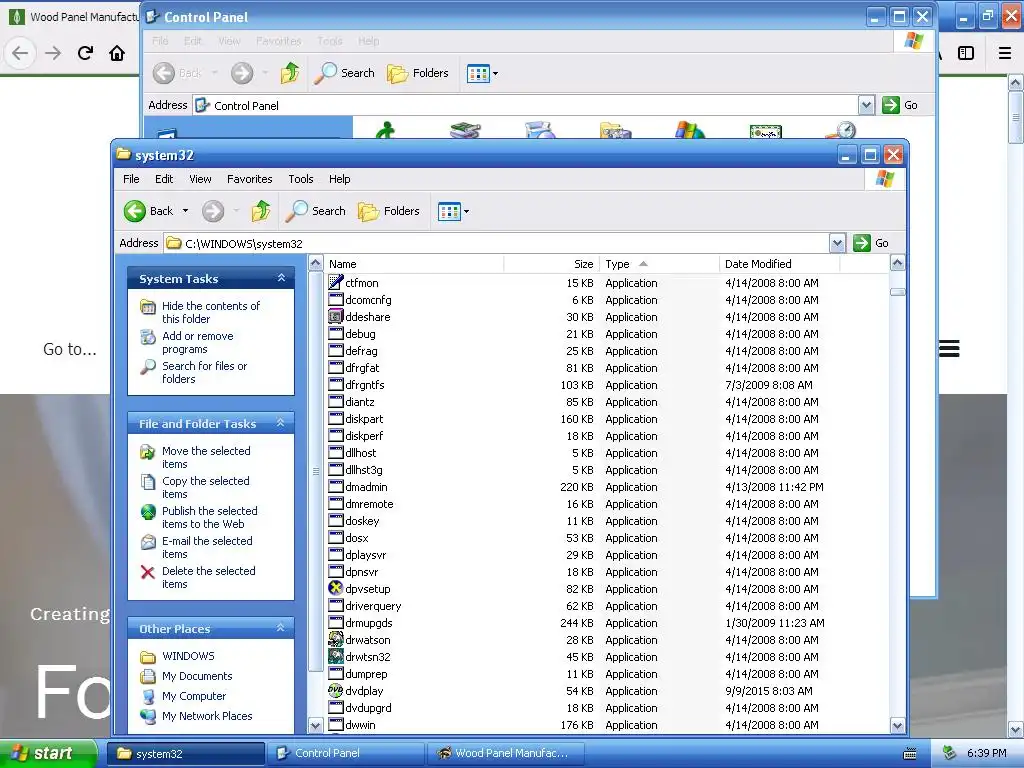1024x768 pixels.
Task: Open My Documents in Other Places
Action: [197, 676]
